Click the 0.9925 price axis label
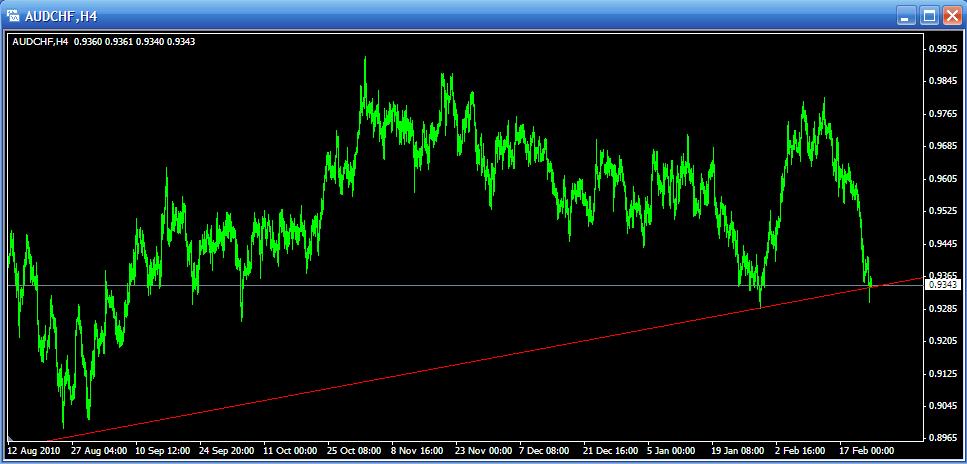967x464 pixels. coord(943,48)
